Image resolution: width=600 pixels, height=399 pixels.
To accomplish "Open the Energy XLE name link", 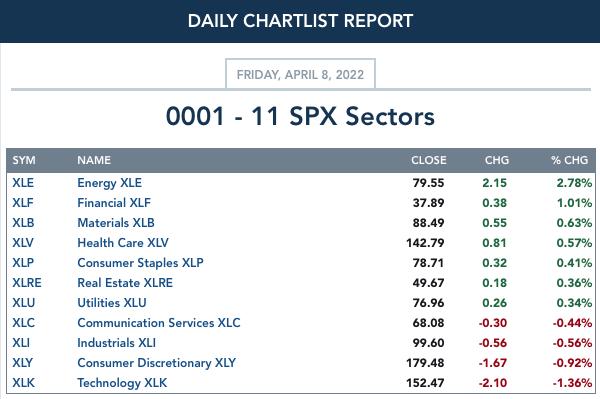I will click(x=109, y=183).
